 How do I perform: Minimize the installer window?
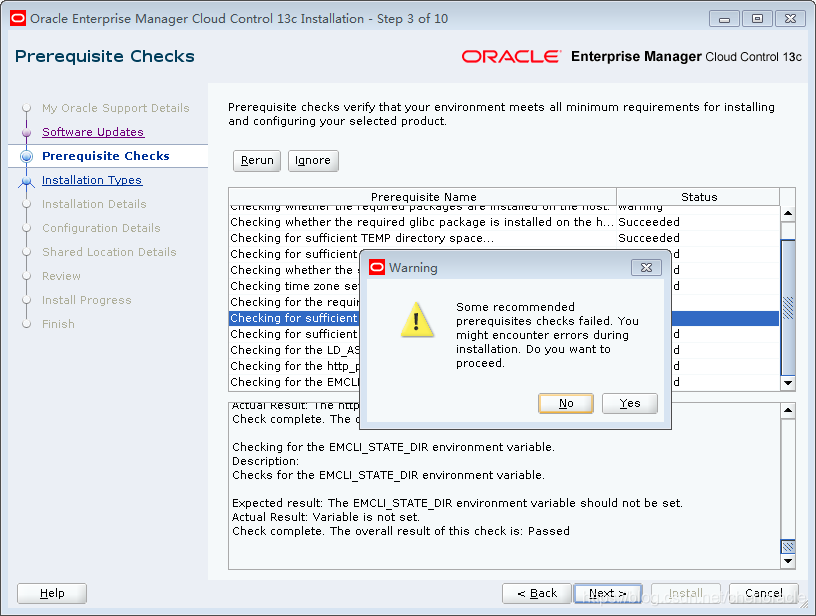724,19
